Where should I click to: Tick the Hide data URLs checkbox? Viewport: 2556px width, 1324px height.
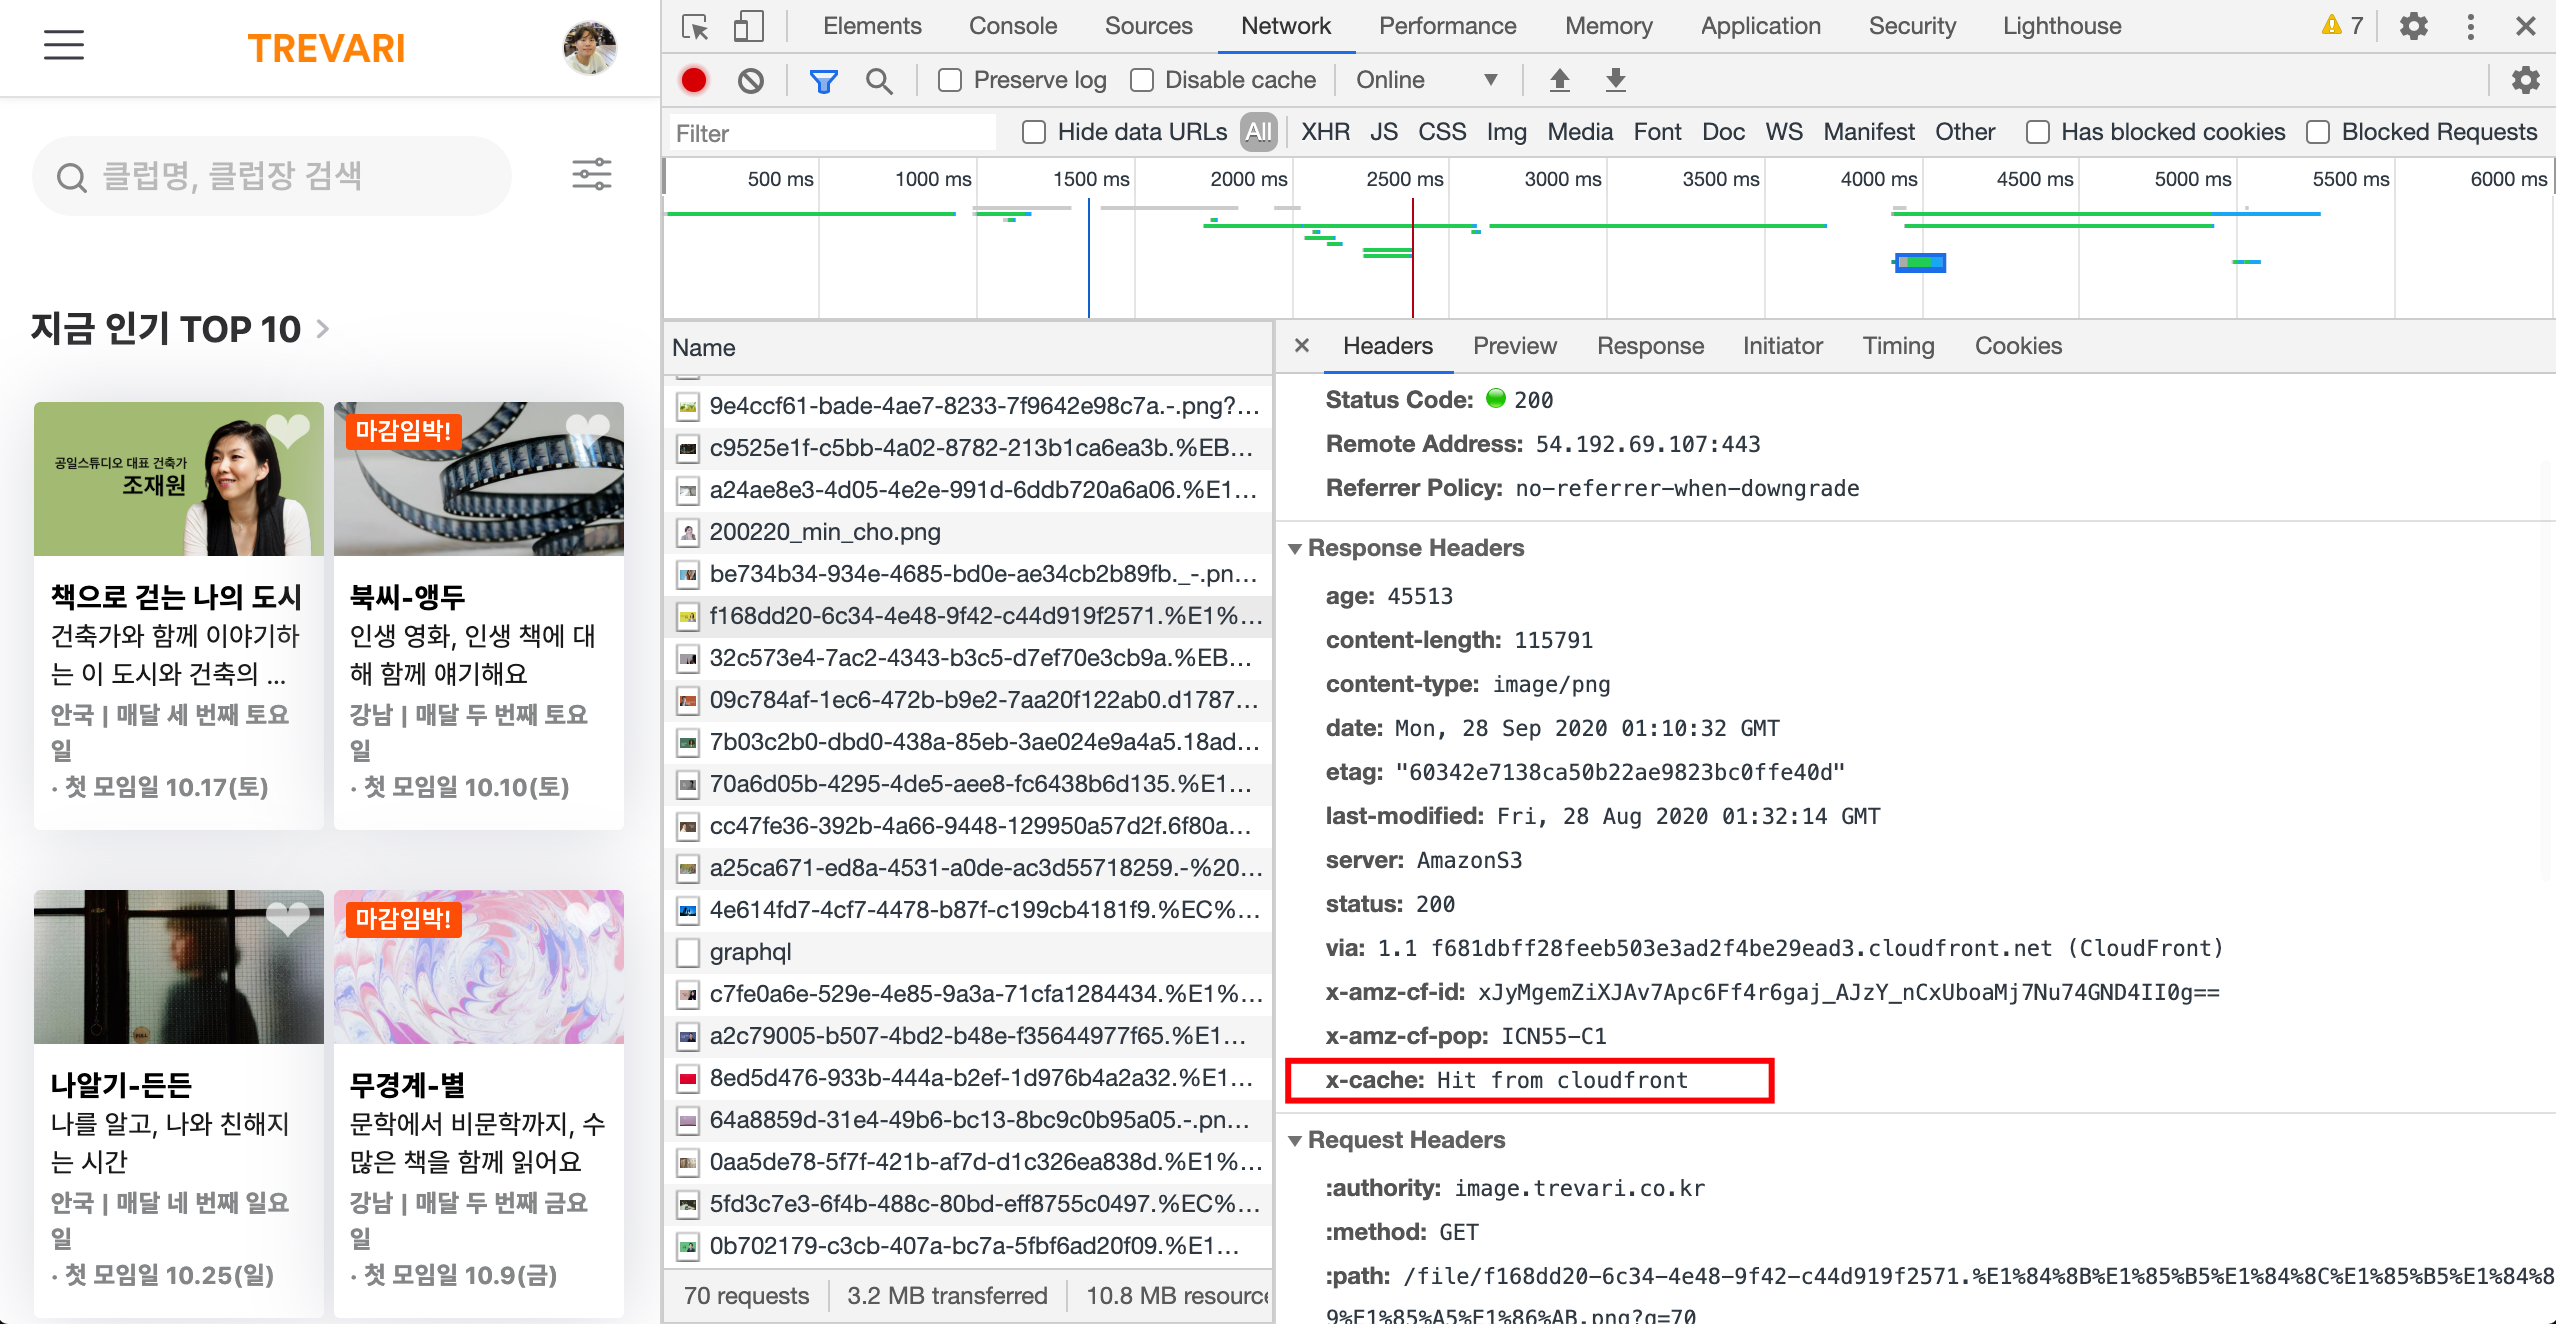[x=1034, y=132]
